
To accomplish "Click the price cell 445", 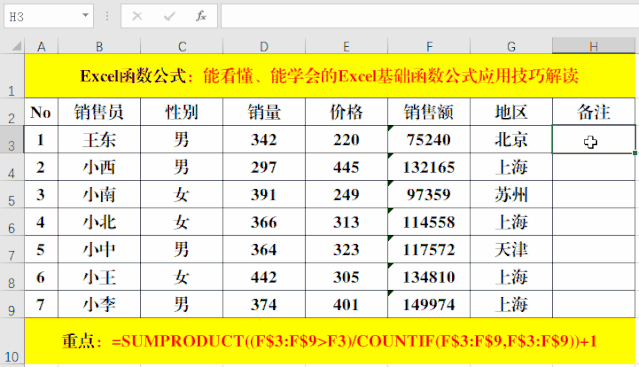I will point(346,167).
